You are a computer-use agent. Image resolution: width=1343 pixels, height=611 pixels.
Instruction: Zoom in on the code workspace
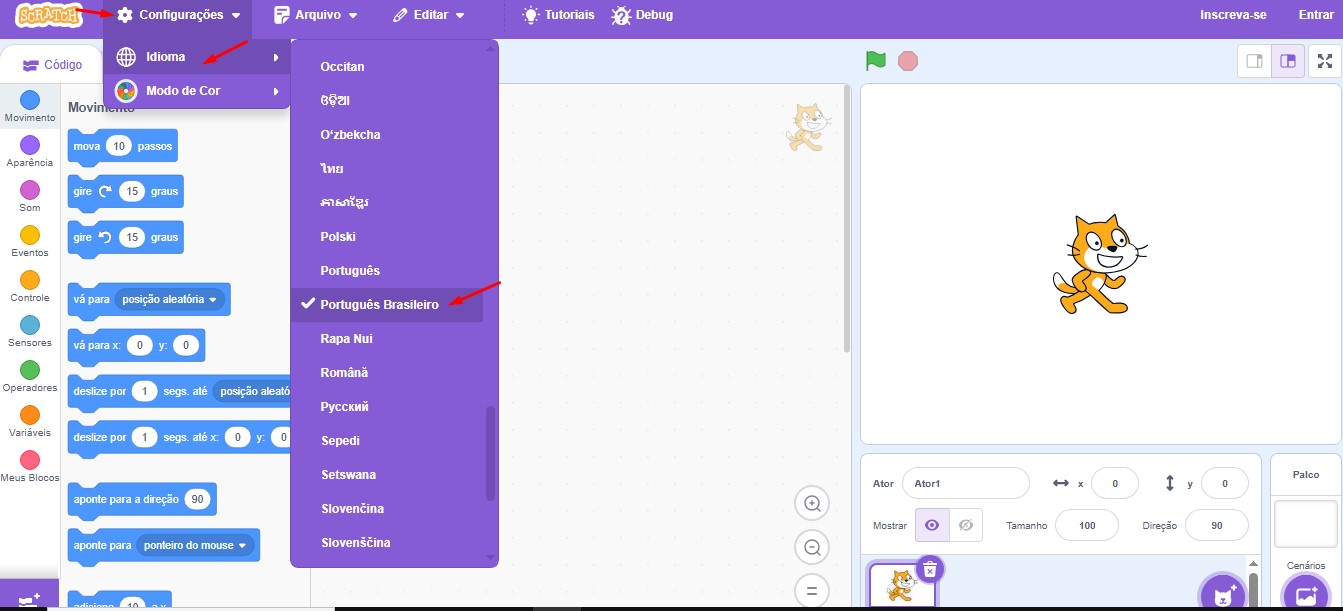pos(812,504)
